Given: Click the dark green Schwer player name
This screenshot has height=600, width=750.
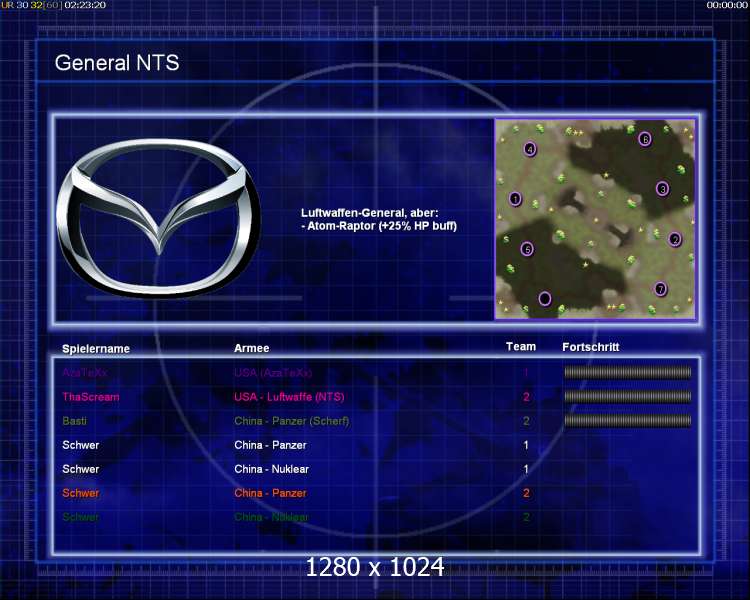Looking at the screenshot, I should click(80, 517).
